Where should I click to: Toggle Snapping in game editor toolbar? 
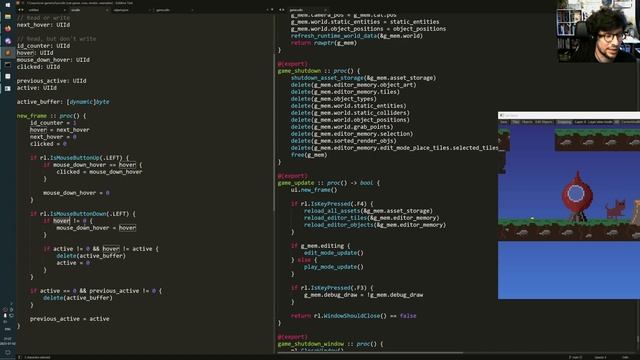pyautogui.click(x=564, y=122)
